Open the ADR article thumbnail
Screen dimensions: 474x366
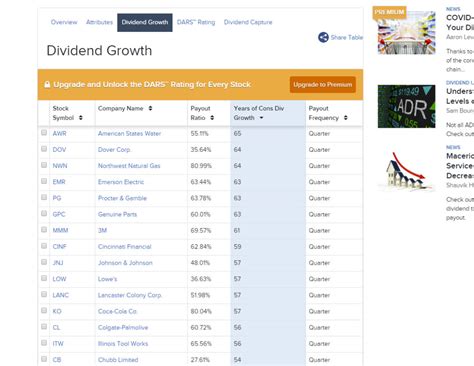click(x=406, y=106)
